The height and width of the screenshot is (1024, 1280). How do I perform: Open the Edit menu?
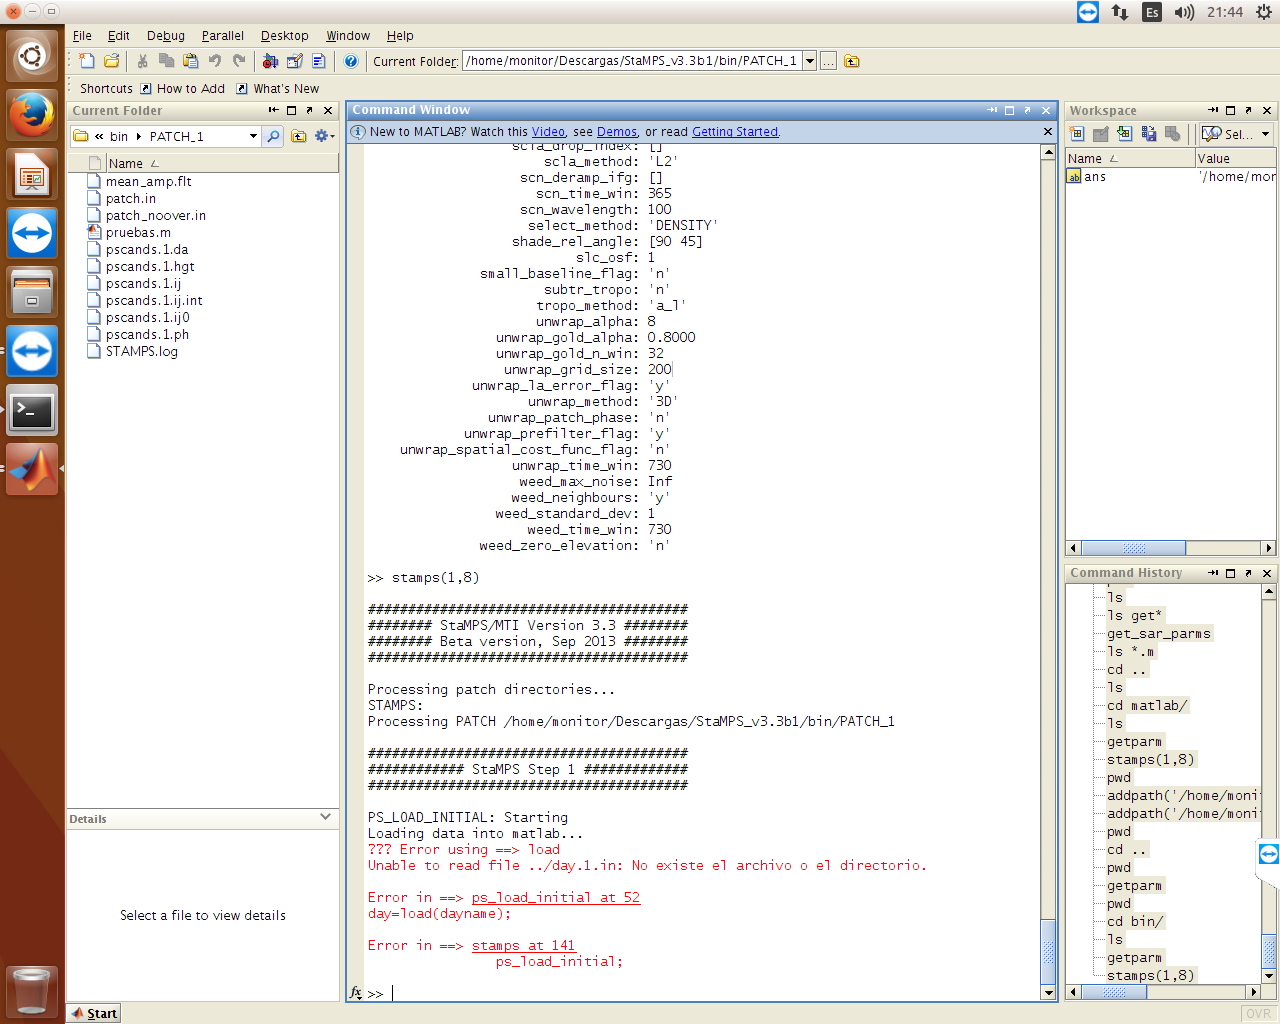click(x=119, y=35)
